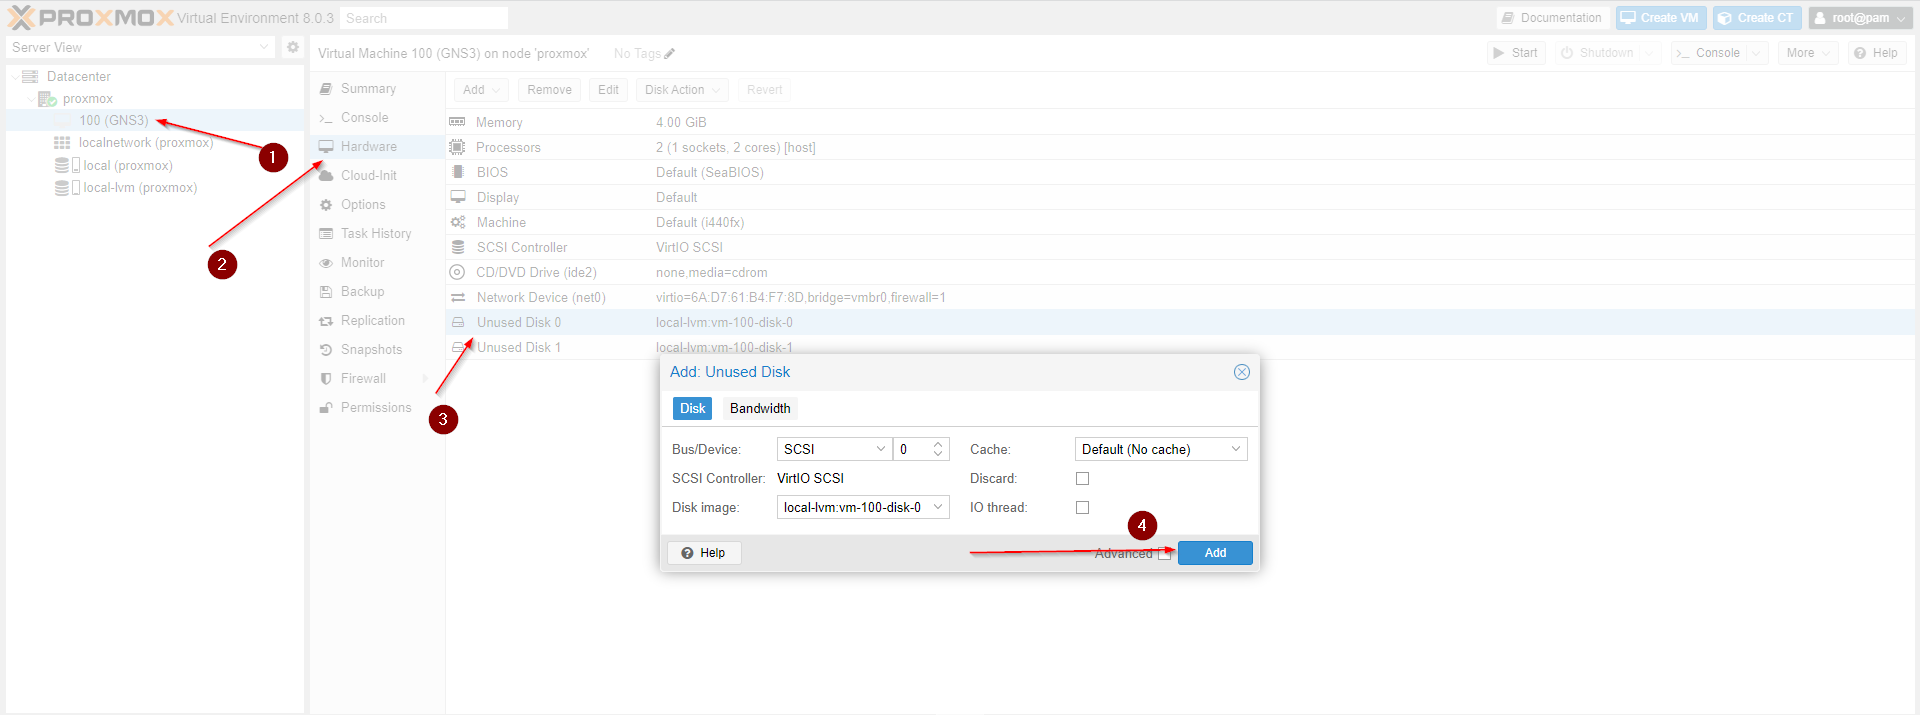Close the Add Unused Disk dialog
This screenshot has height=715, width=1920.
point(1241,372)
